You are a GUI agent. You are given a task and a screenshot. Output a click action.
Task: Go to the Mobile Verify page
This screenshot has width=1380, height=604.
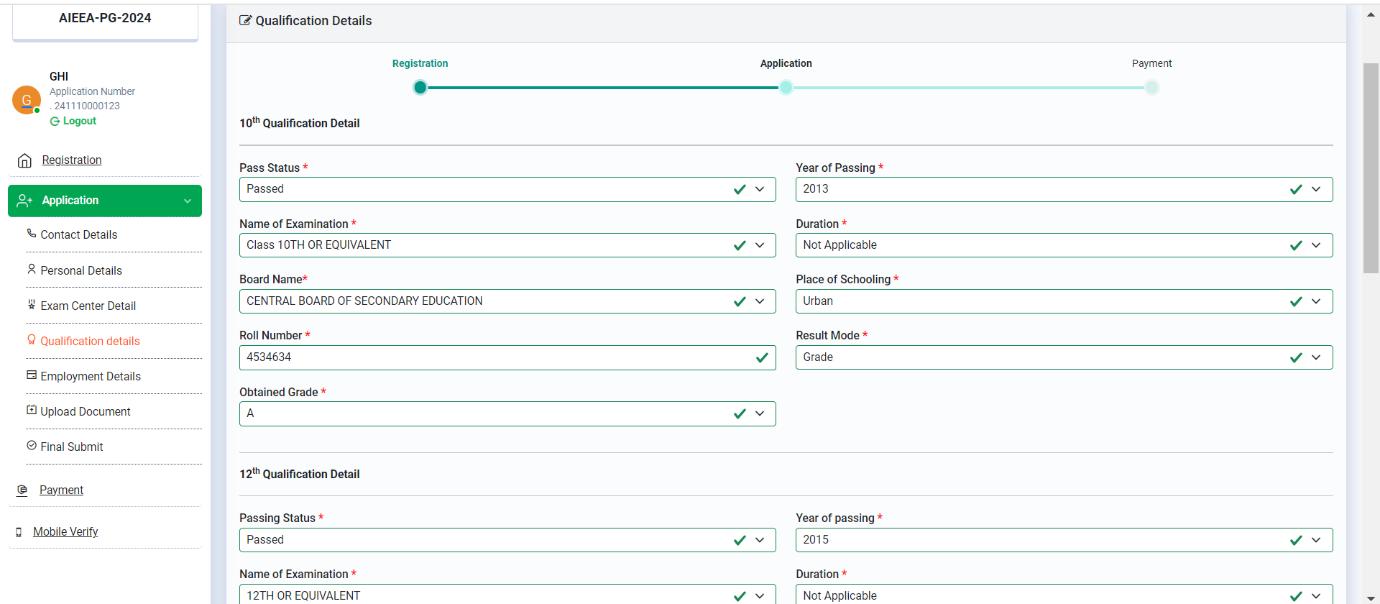(x=65, y=532)
